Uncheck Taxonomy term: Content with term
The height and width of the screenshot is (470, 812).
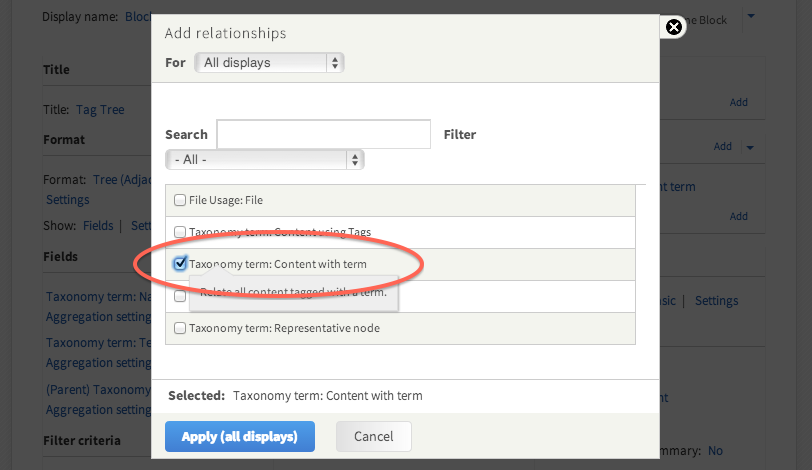pyautogui.click(x=180, y=264)
